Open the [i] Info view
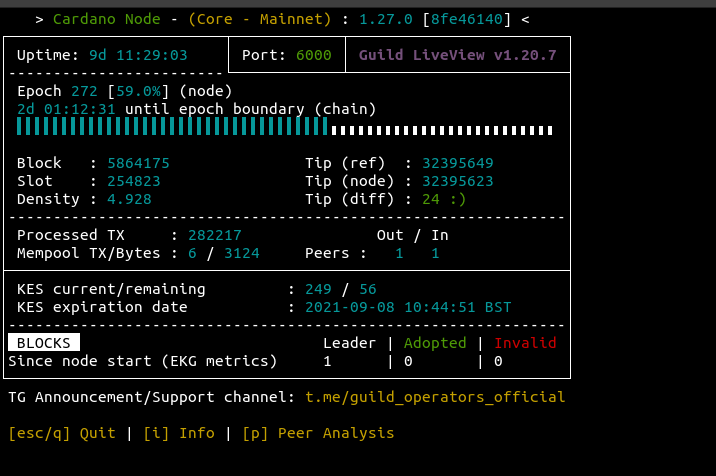Viewport: 716px width, 476px height. (x=179, y=433)
